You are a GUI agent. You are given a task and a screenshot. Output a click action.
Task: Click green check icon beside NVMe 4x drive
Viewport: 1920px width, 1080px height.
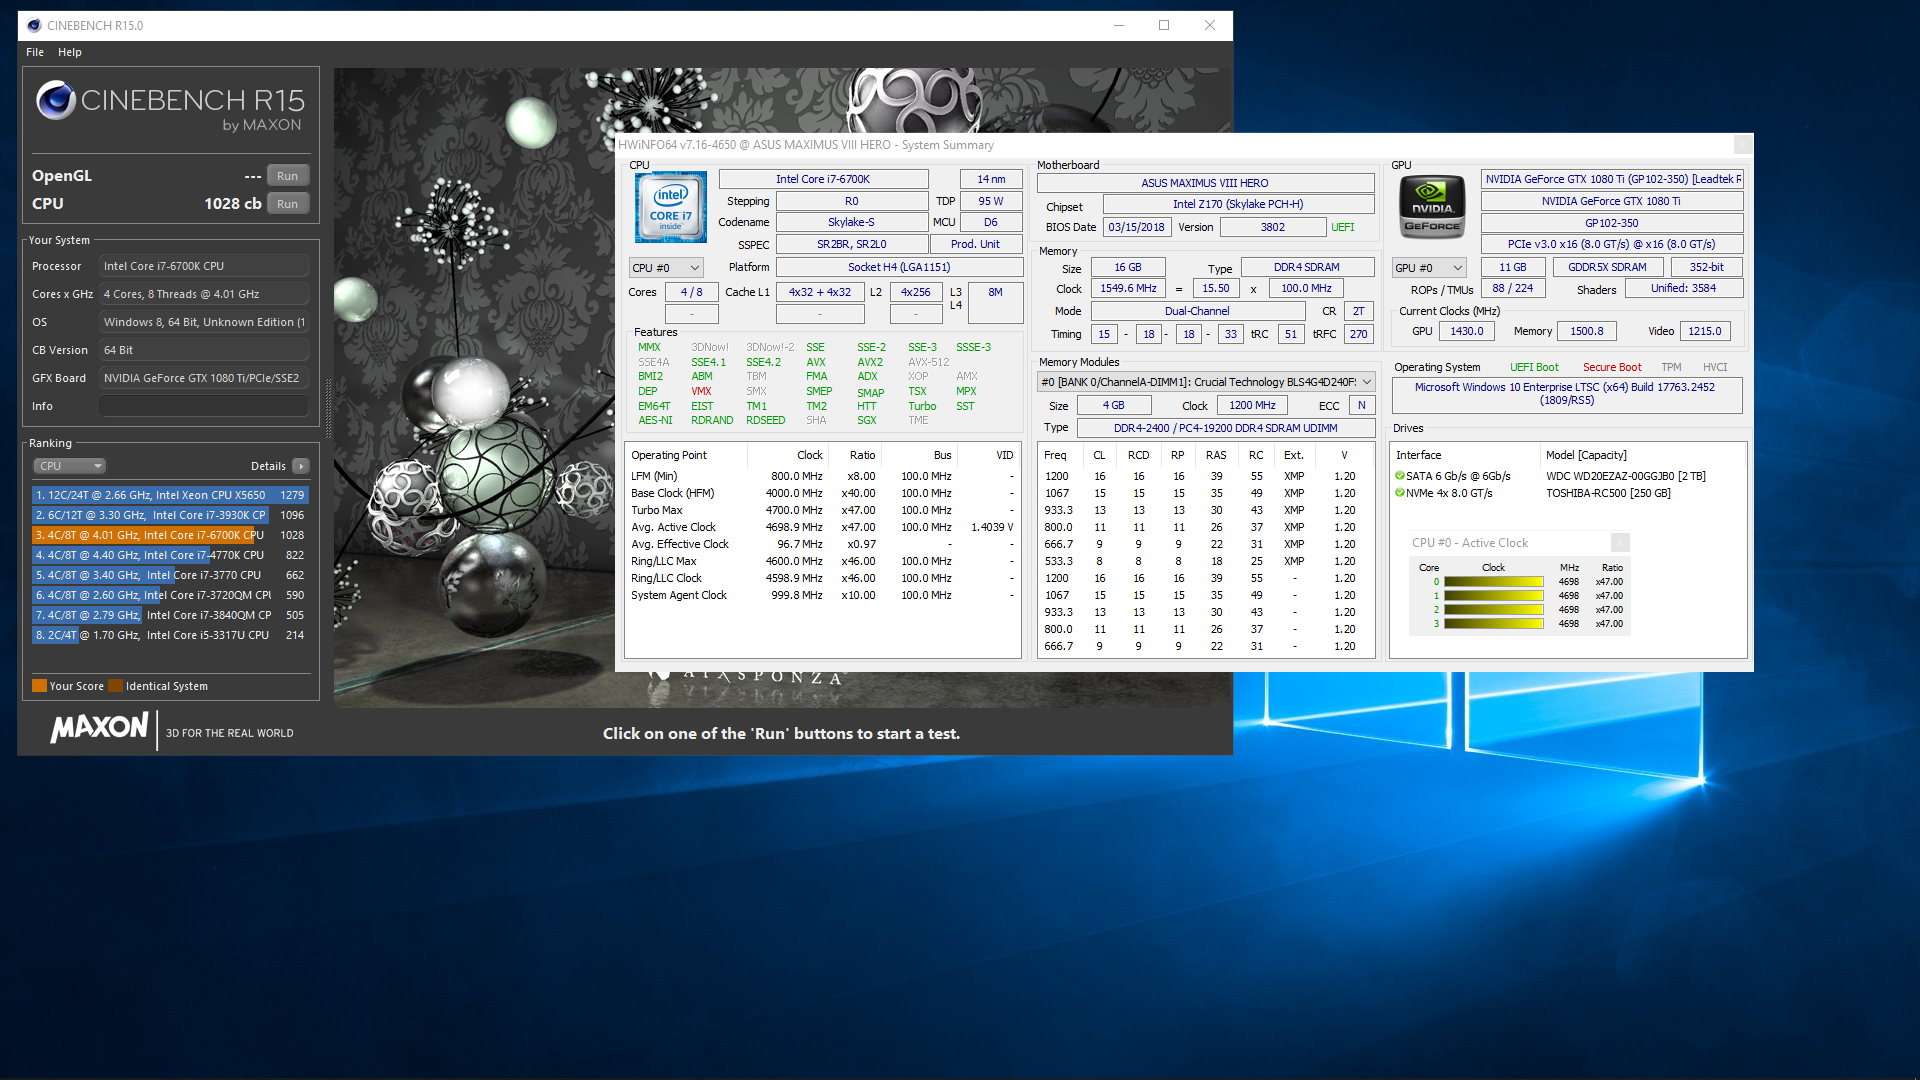coord(1400,493)
